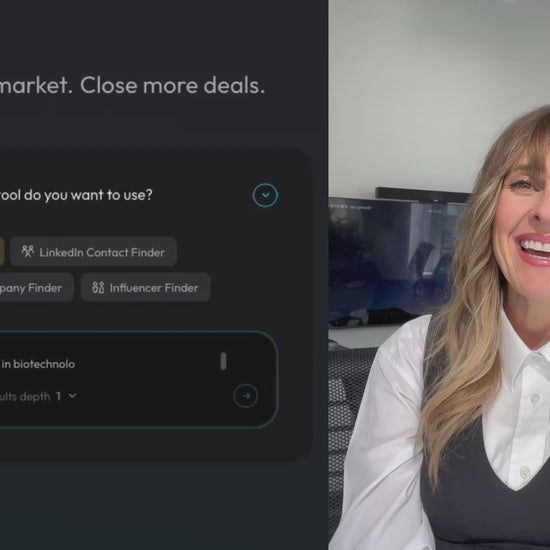Click the 'tool do you want to use?' heading
The height and width of the screenshot is (550, 550).
[76, 195]
